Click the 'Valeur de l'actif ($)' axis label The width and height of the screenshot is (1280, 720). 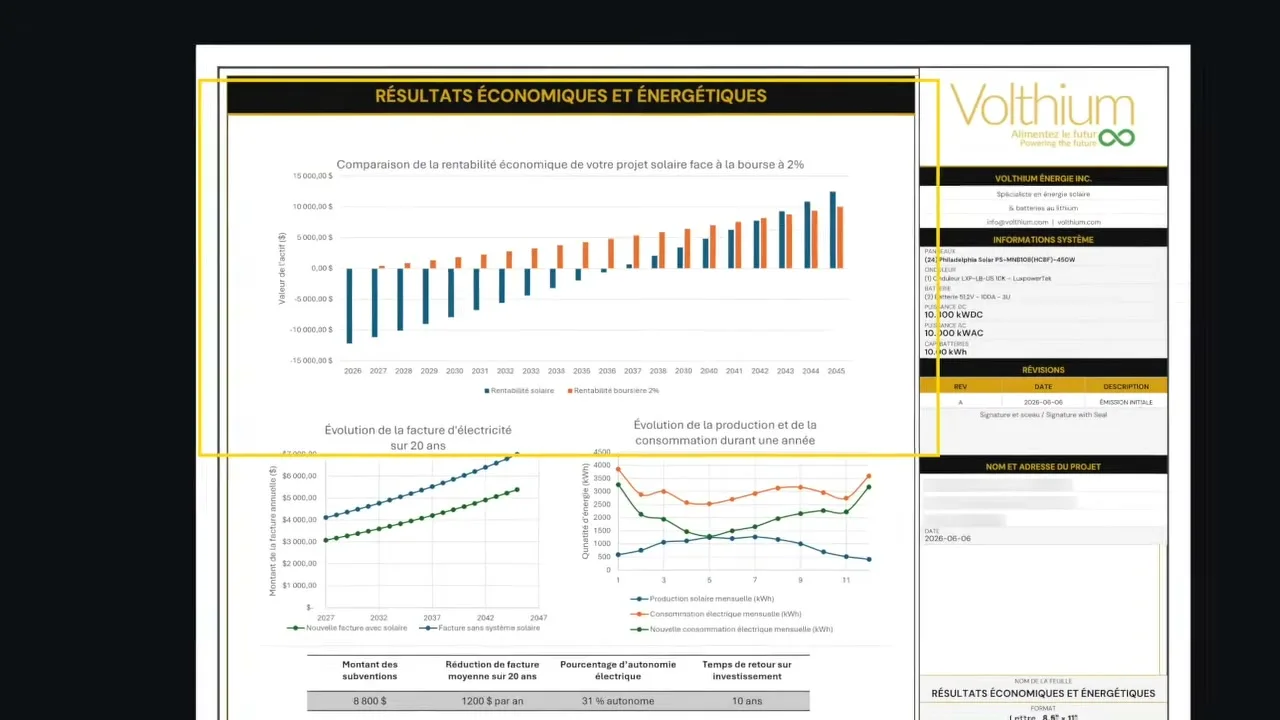[283, 268]
